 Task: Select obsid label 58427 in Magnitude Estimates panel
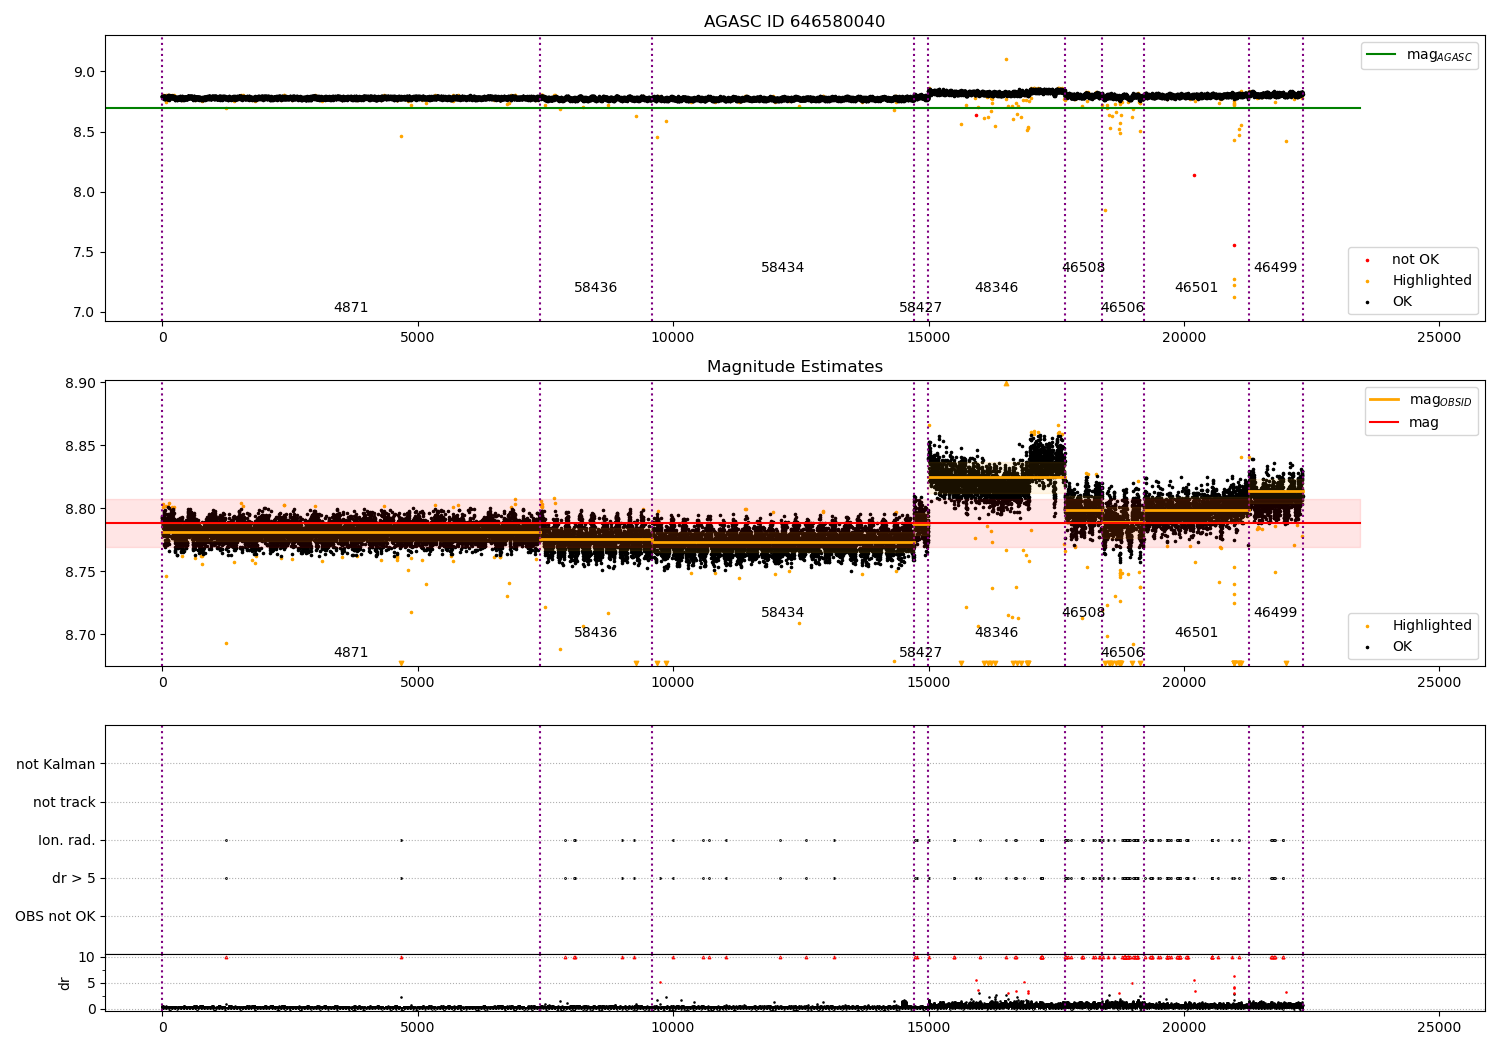click(920, 653)
